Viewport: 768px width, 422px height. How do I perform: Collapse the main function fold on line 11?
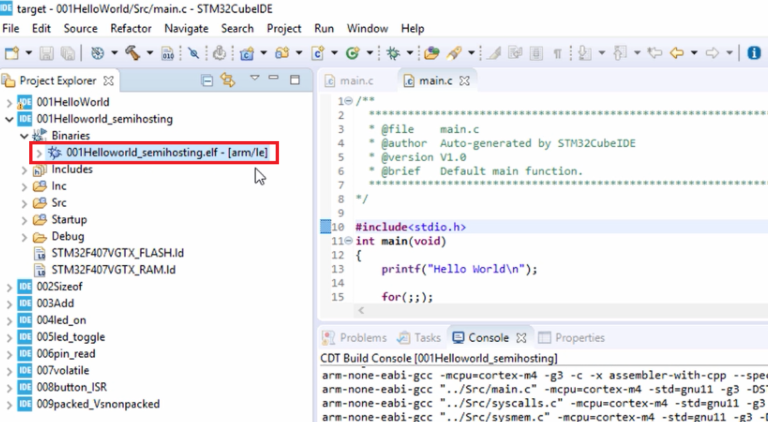click(x=348, y=240)
